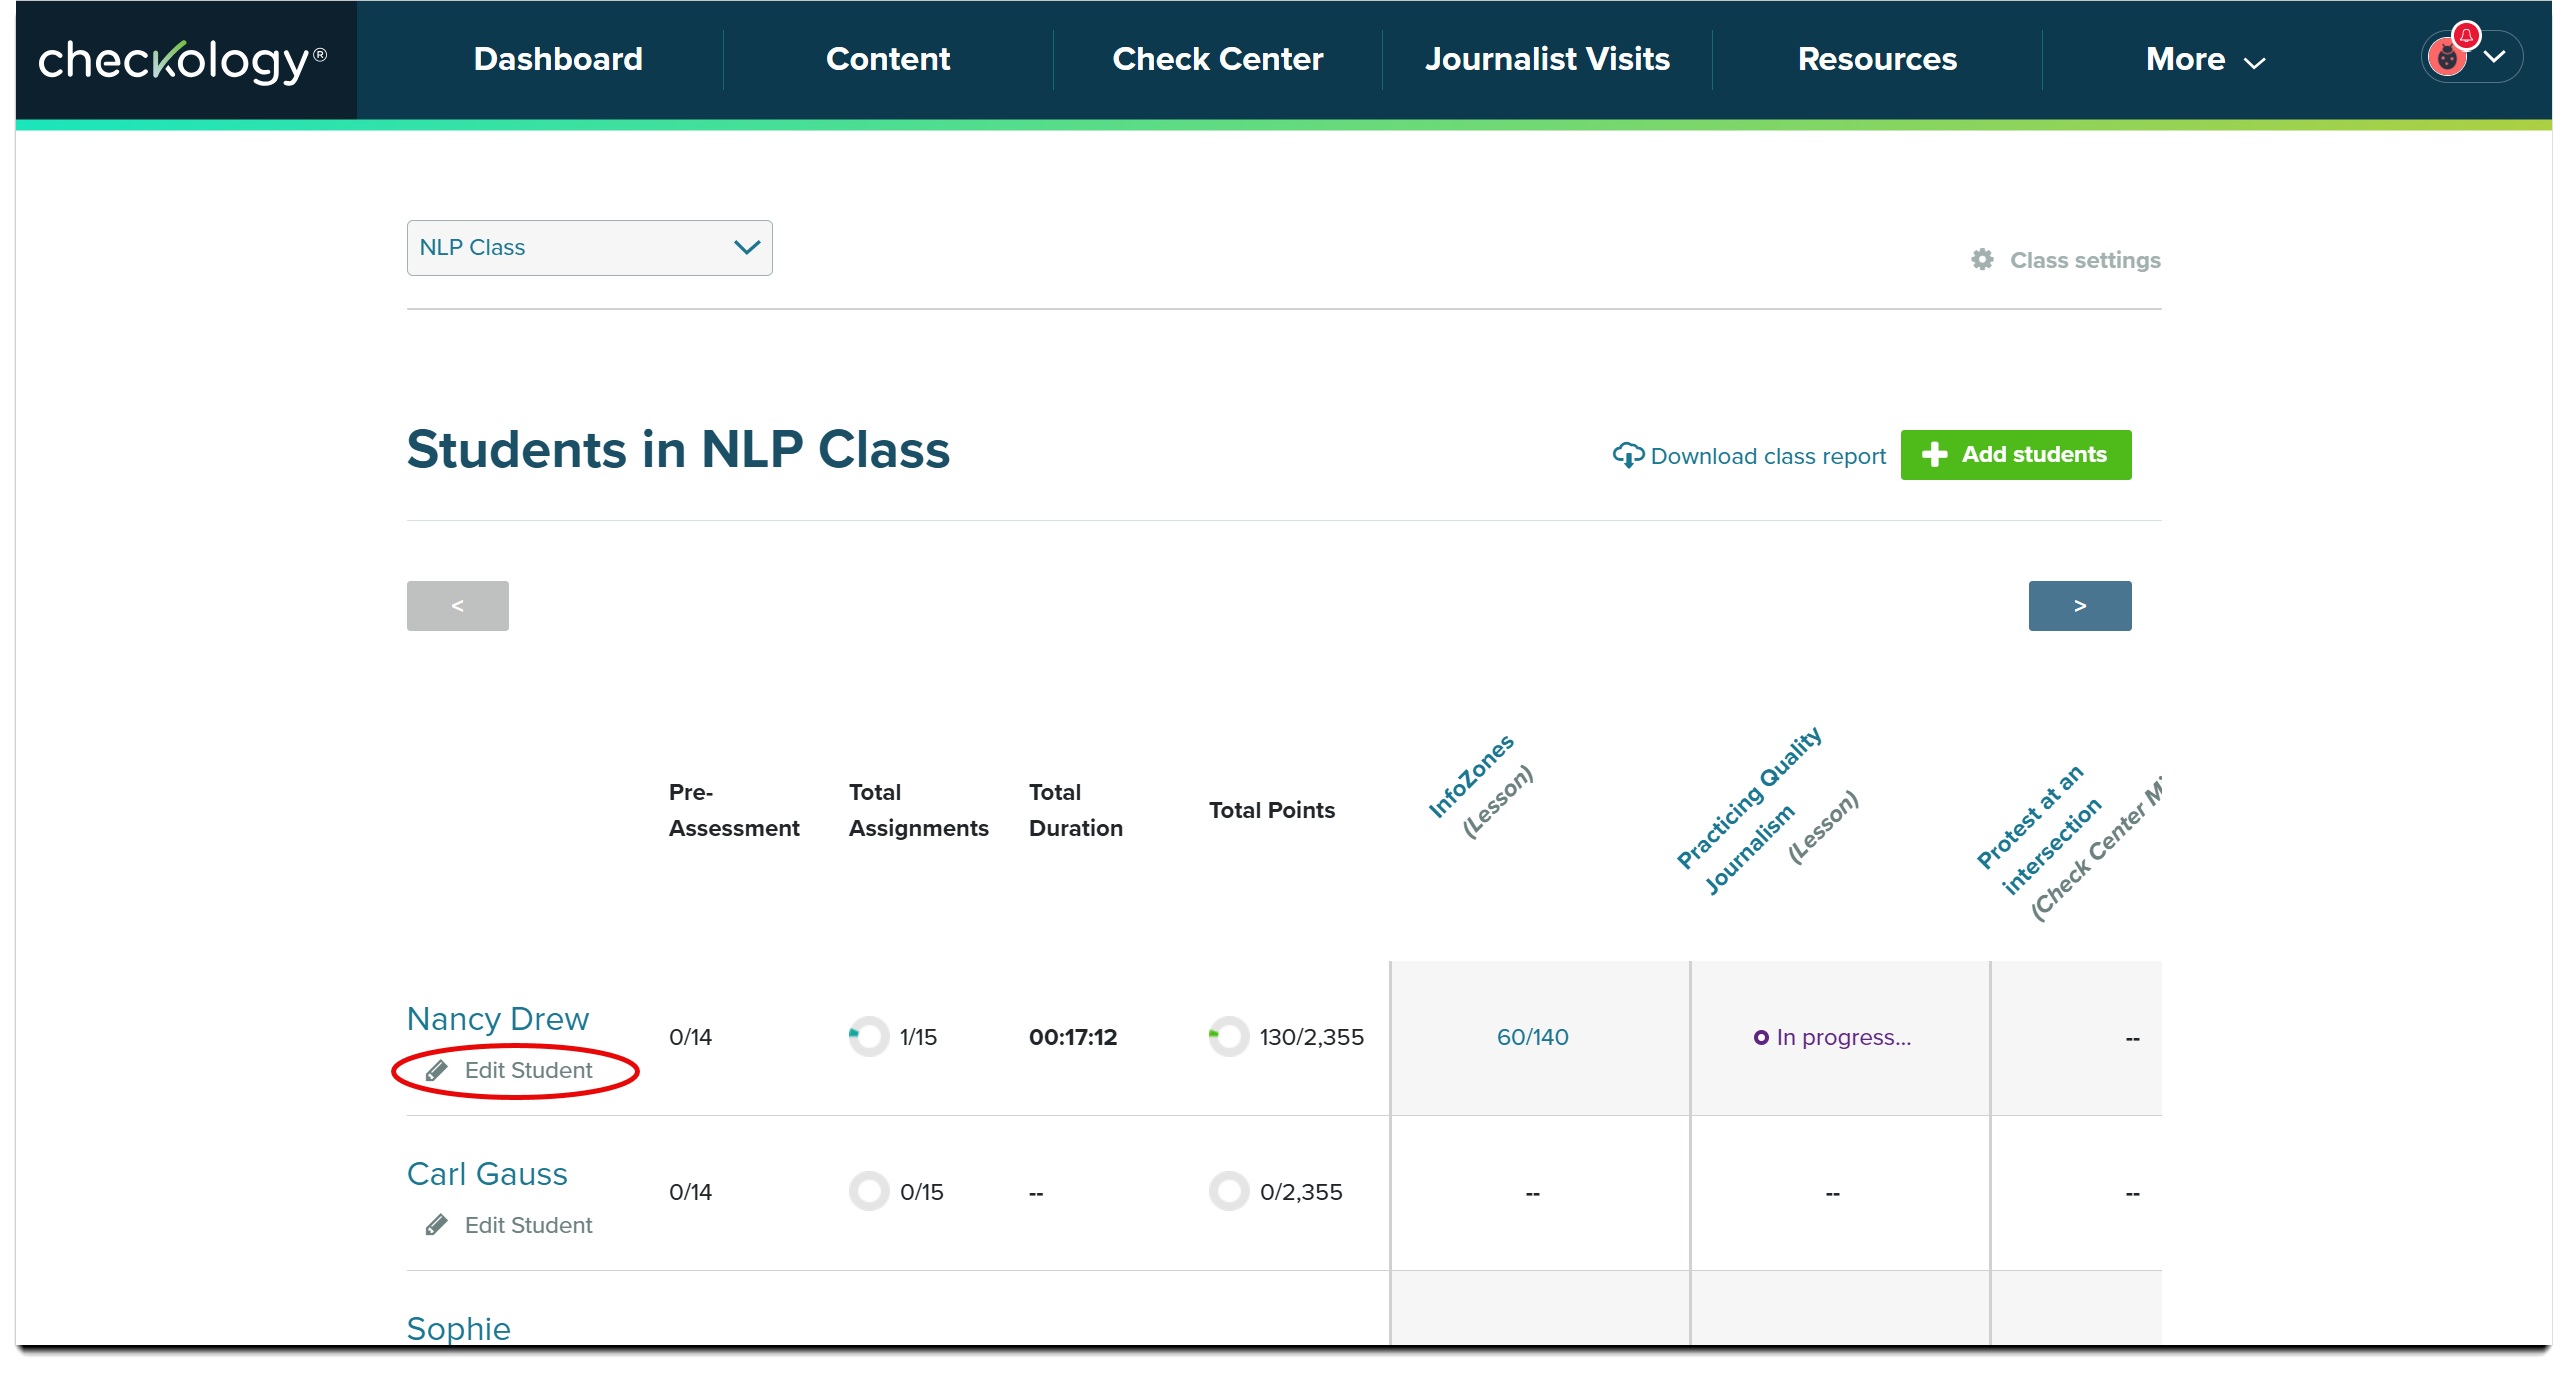Open Nancy Drew's student page

498,1019
